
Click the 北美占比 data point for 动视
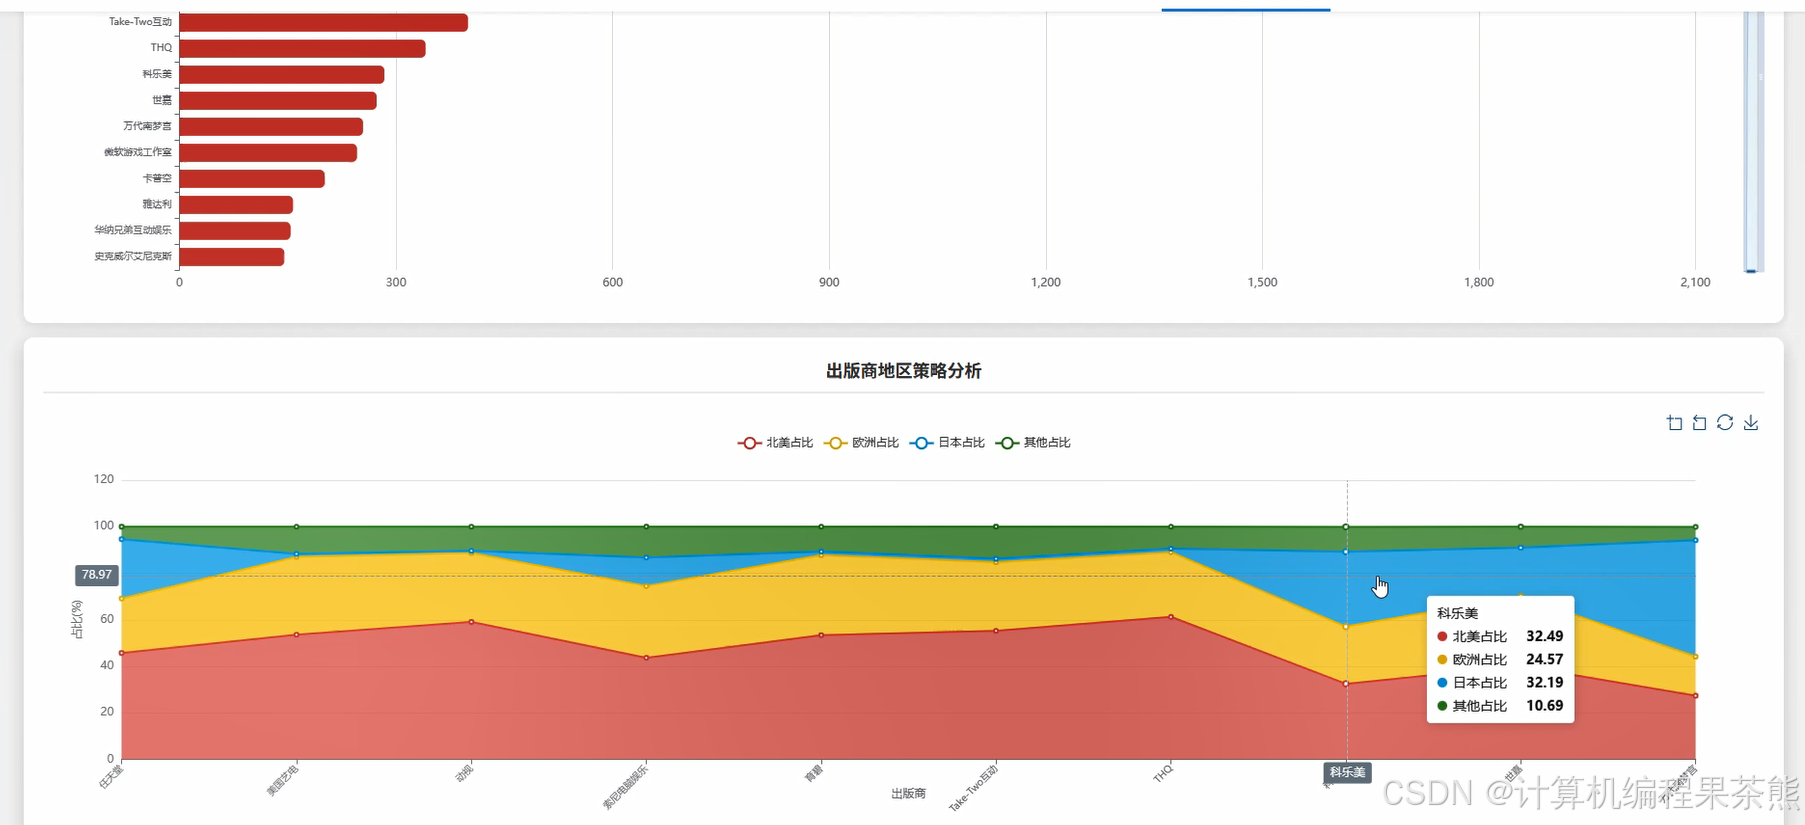(471, 622)
